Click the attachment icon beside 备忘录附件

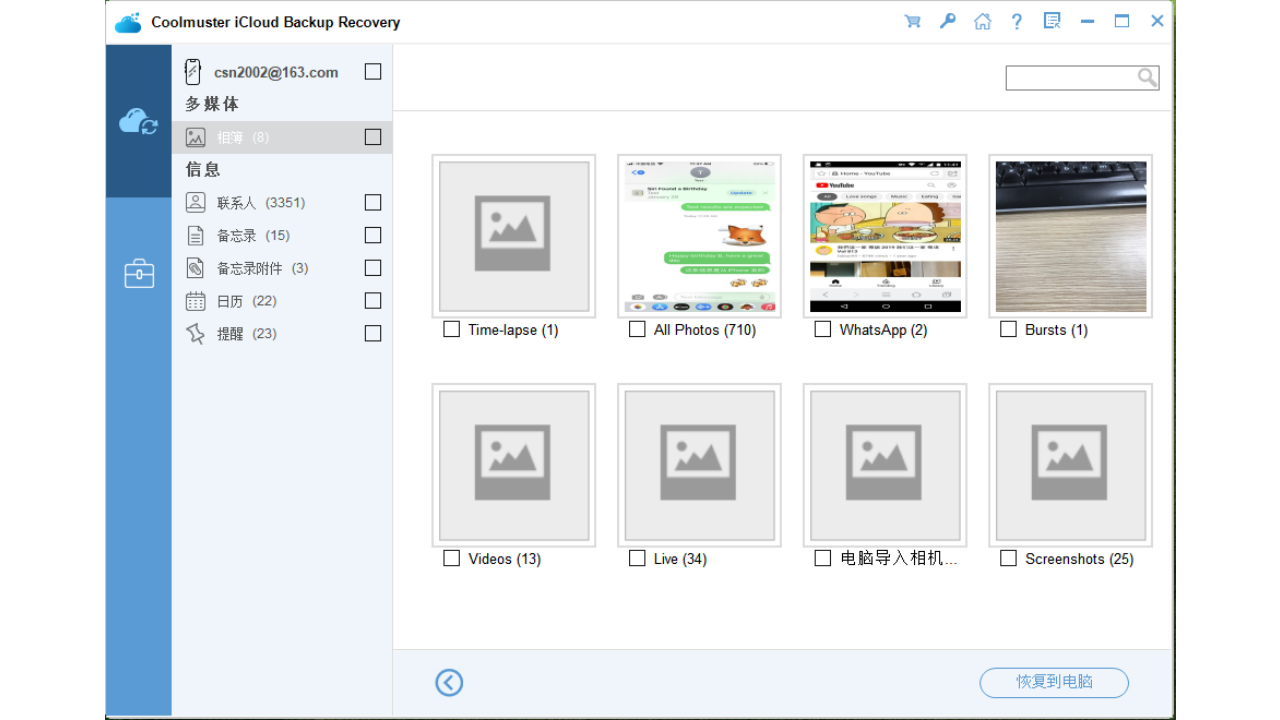click(195, 268)
